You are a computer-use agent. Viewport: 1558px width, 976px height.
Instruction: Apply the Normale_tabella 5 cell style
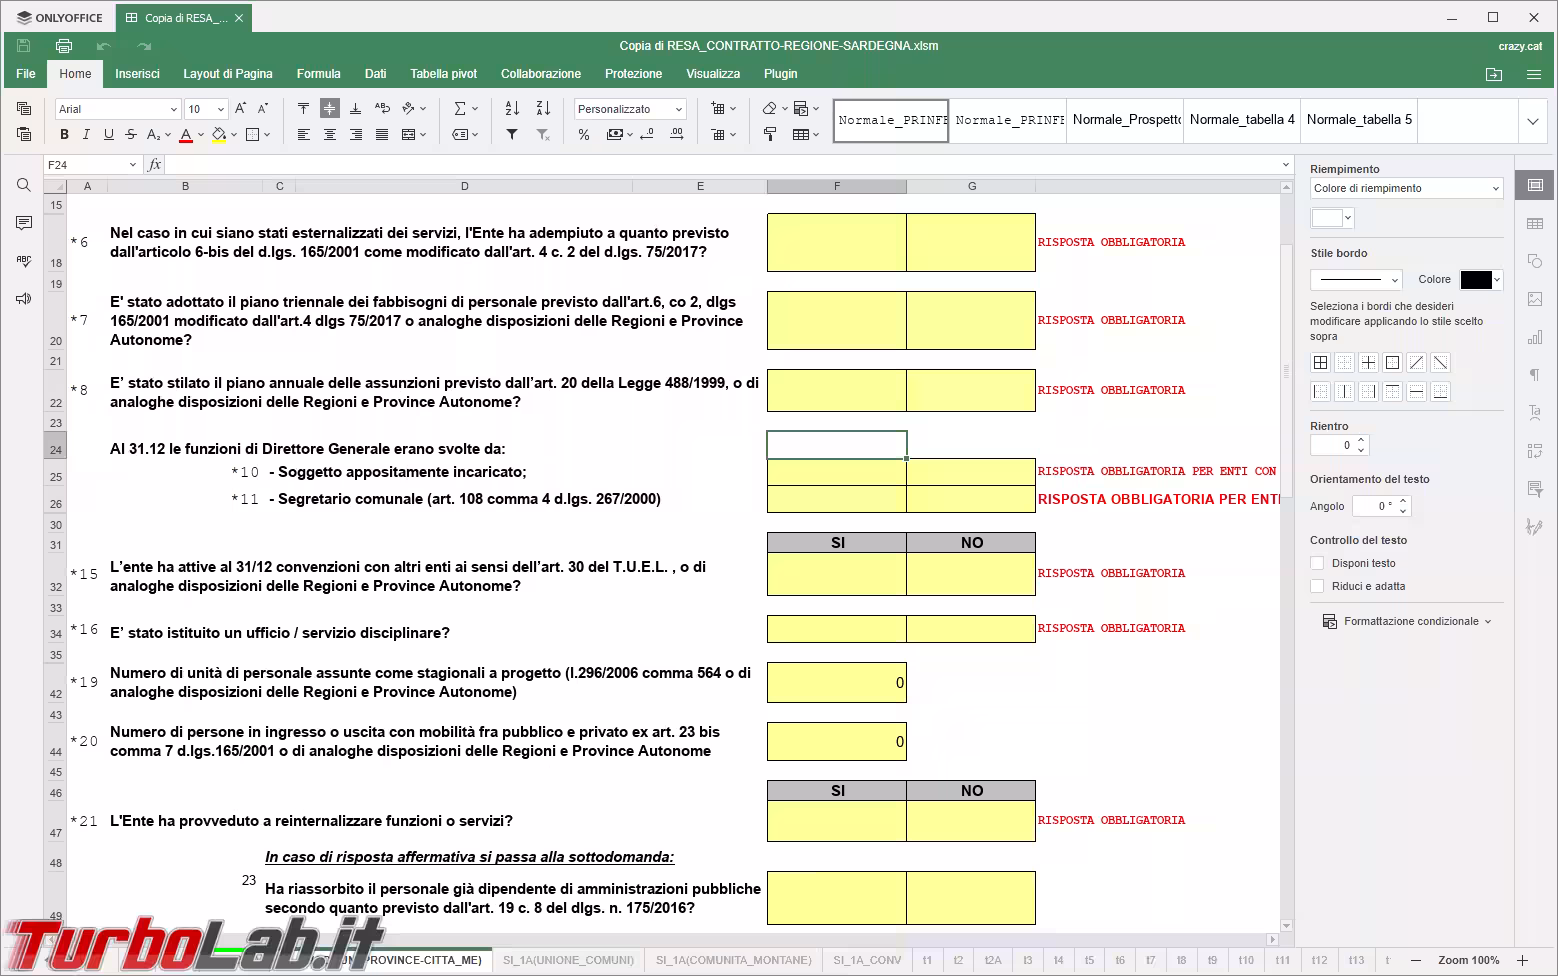1359,120
